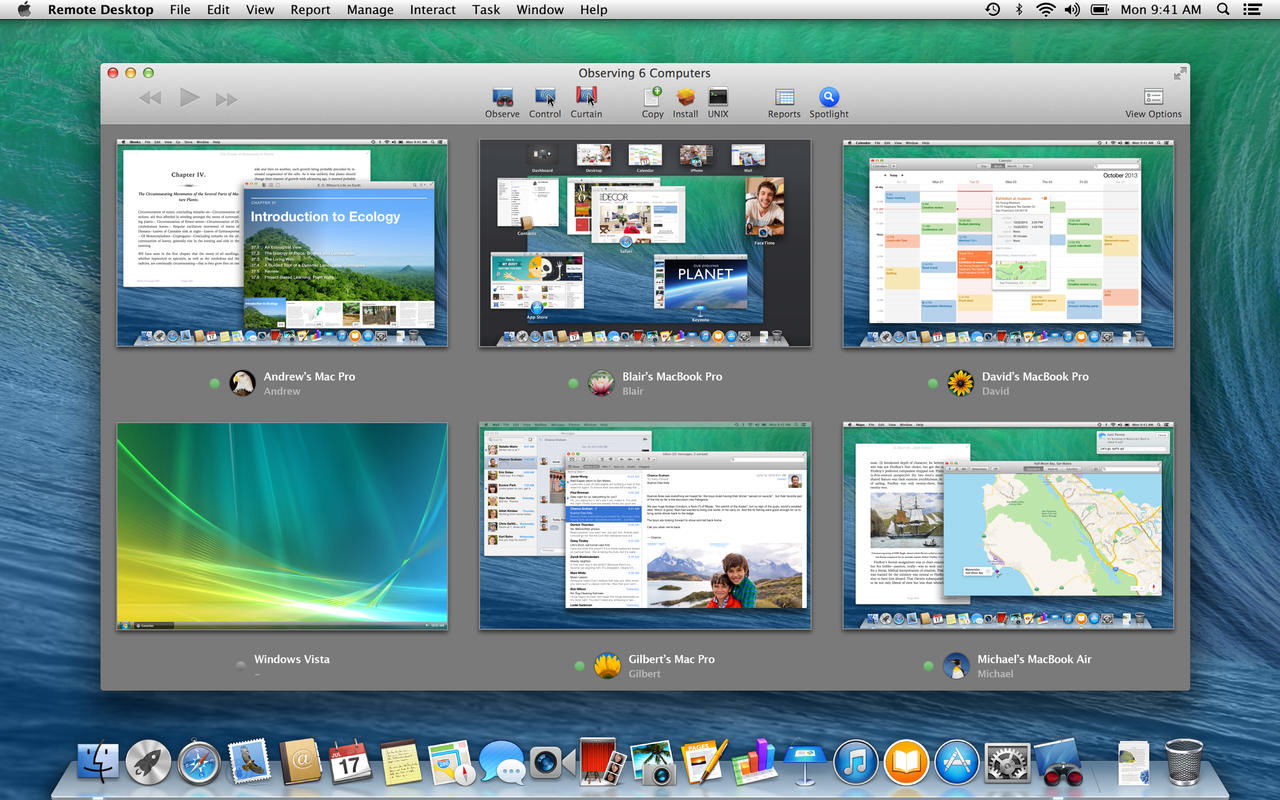This screenshot has height=800, width=1280.
Task: Select Andrew's Mac Pro screen thumbnail
Action: point(282,243)
